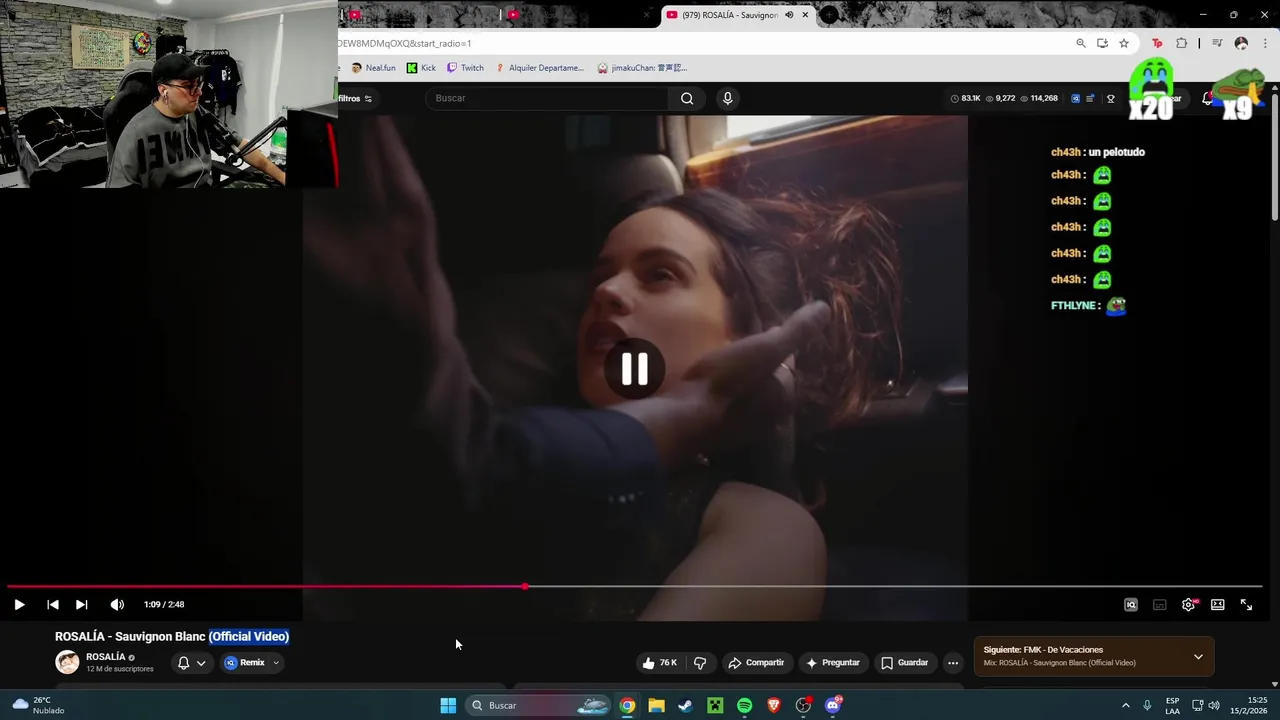Click the blue IQ icon in stats bar
Screen dimensions: 1280x720
1076,98
